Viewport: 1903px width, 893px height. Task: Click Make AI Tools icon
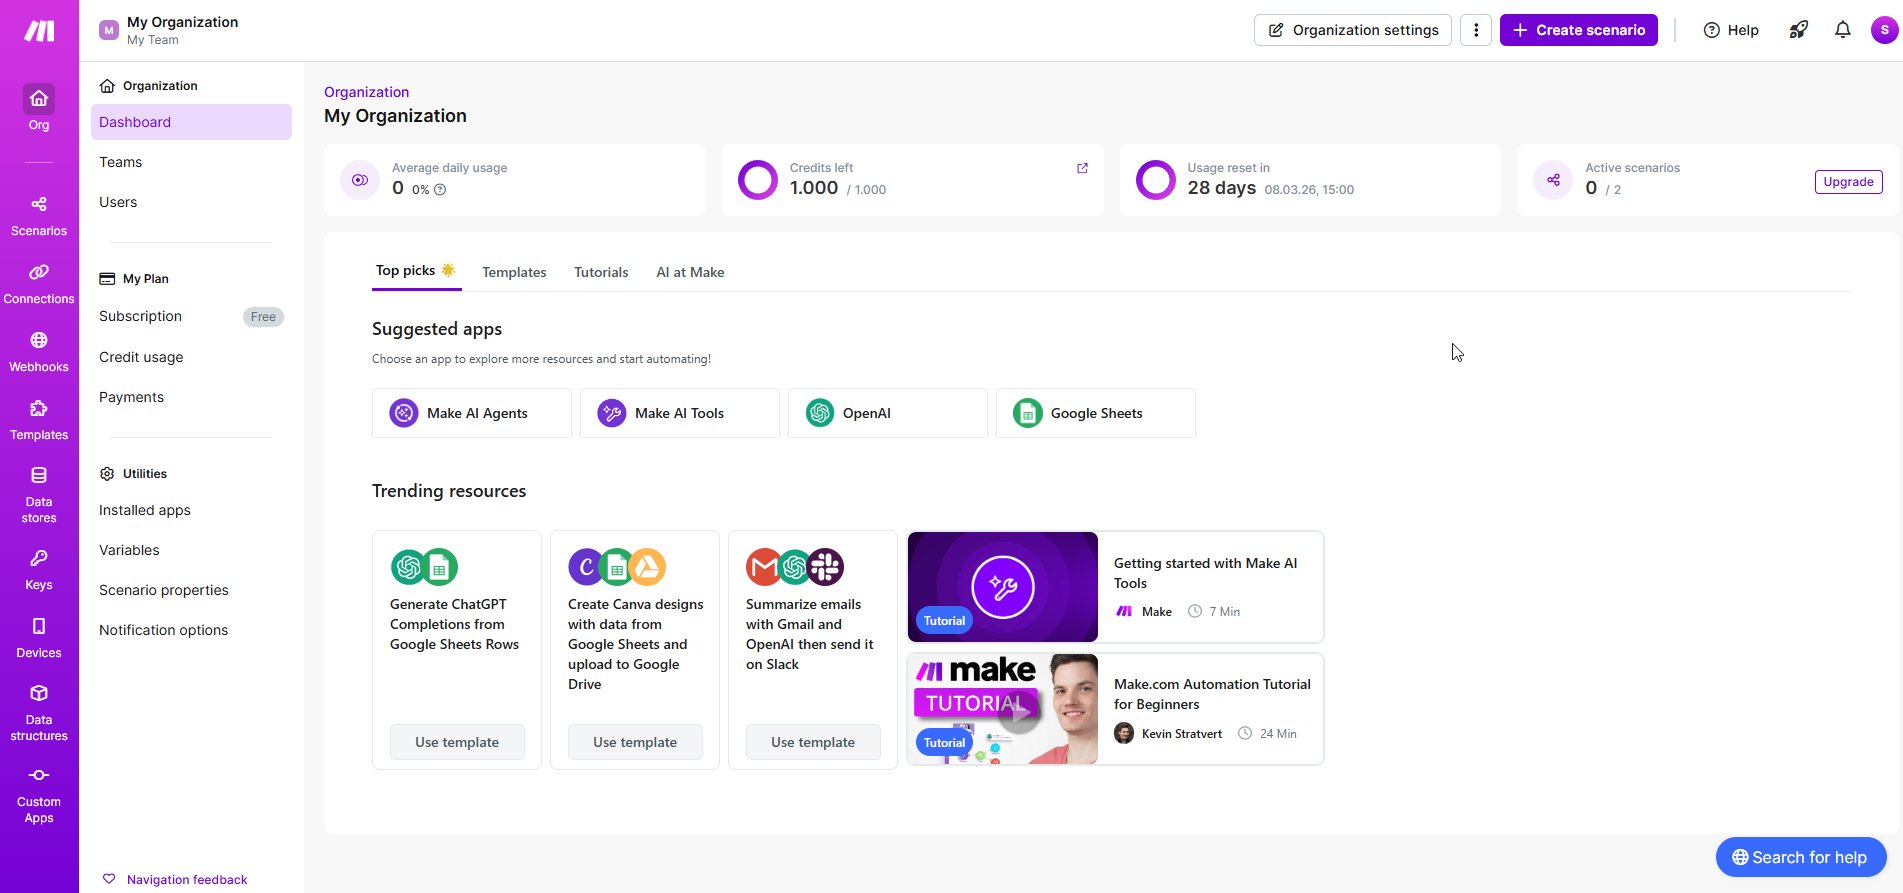612,413
